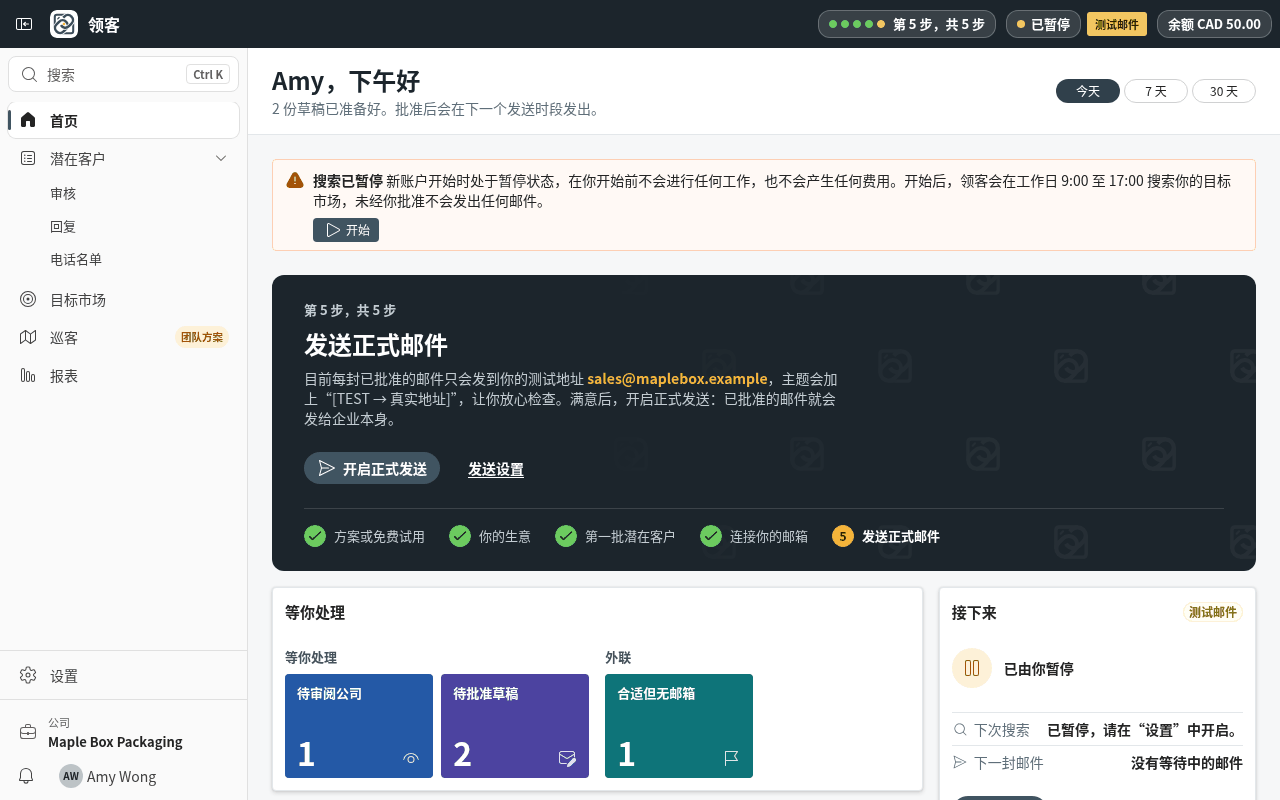Click the bar chart icon beside 报表
The height and width of the screenshot is (800, 1280).
point(28,375)
